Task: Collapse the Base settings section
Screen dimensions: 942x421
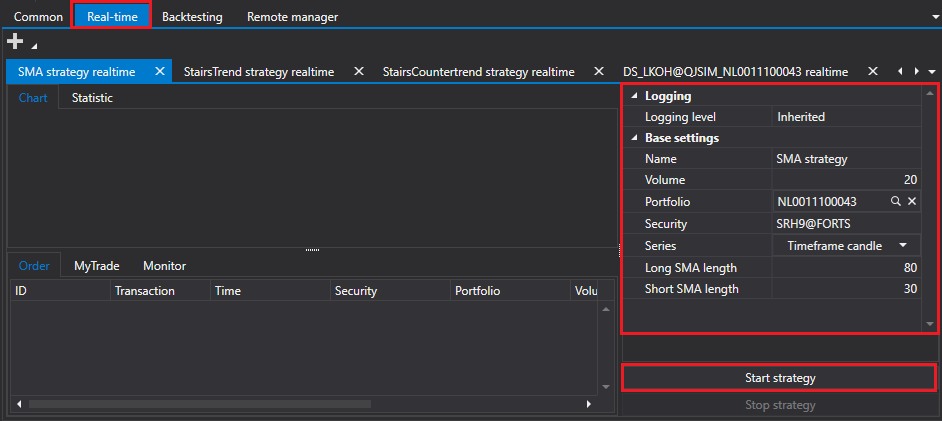Action: point(634,138)
